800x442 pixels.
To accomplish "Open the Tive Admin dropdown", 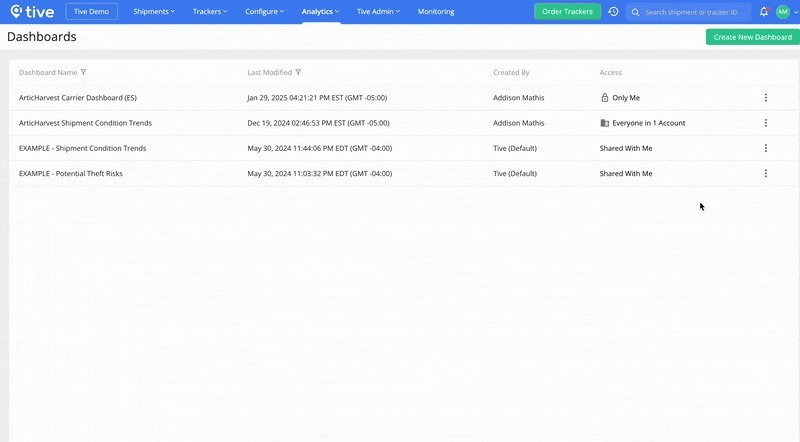I will (378, 12).
